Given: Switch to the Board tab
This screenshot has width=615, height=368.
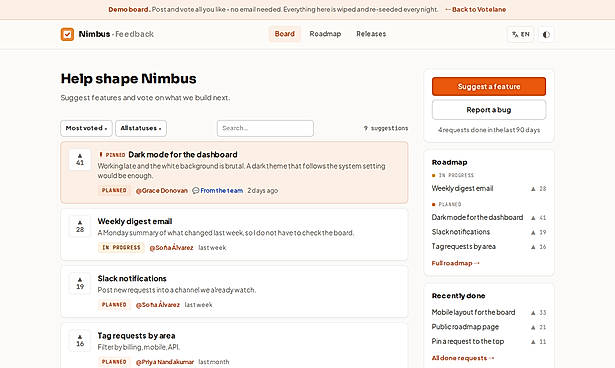Looking at the screenshot, I should tap(284, 34).
